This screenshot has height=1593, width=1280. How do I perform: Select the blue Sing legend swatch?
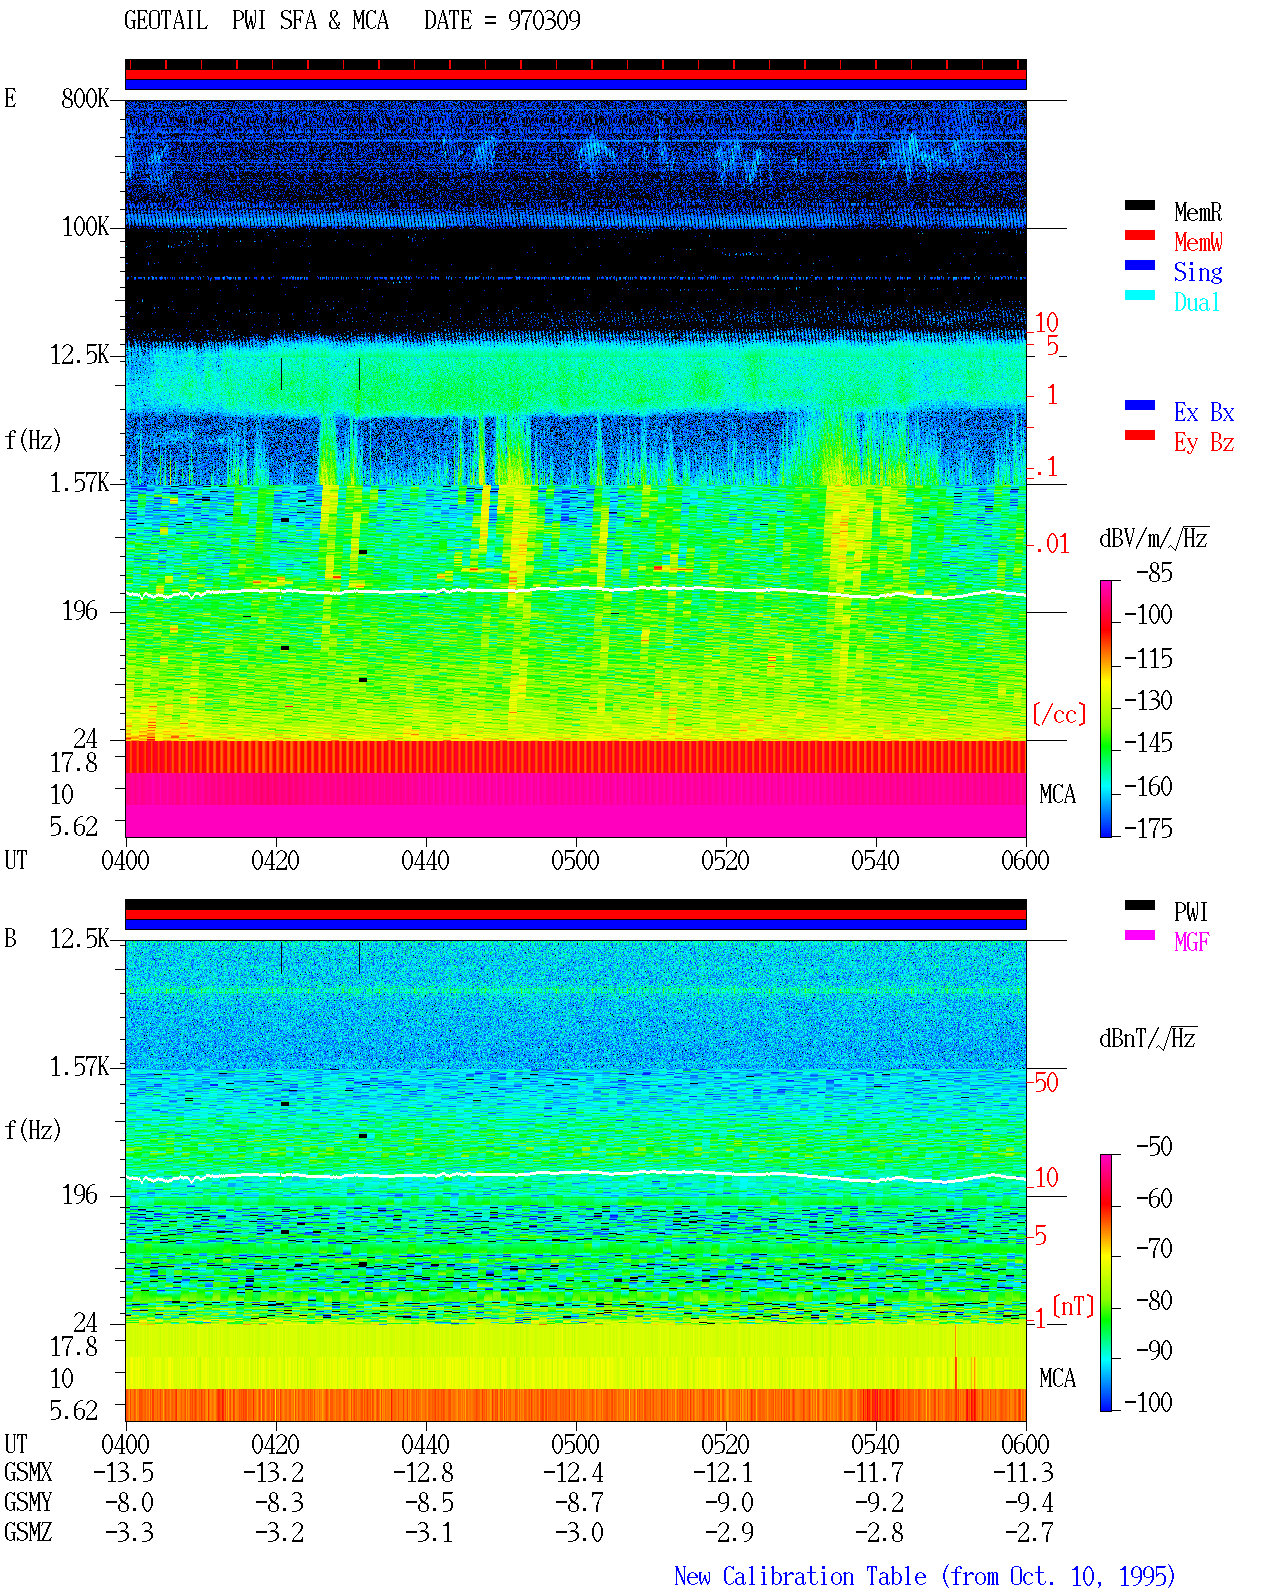1140,265
